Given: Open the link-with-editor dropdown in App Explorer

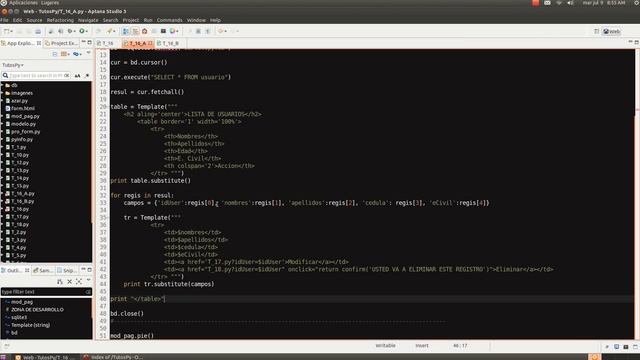Looking at the screenshot, I should point(81,54).
